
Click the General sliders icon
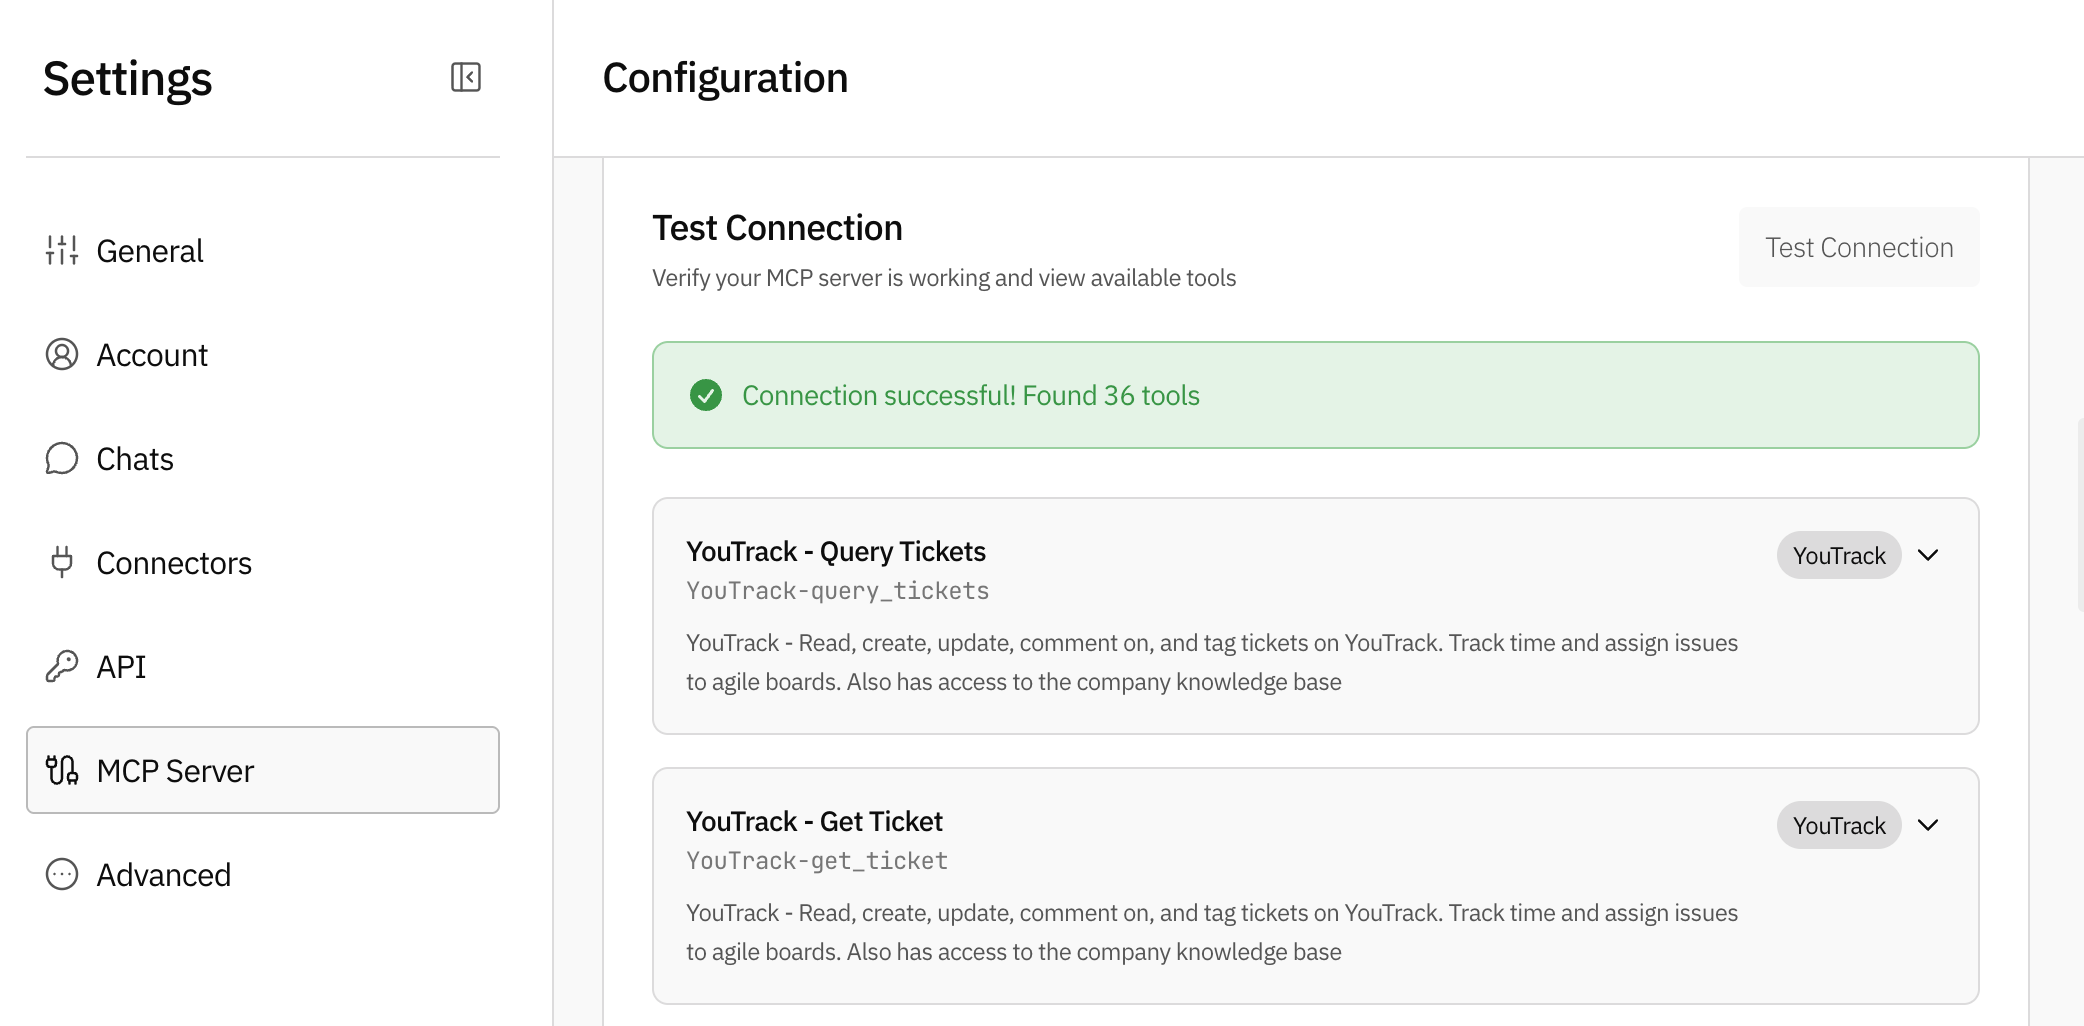coord(62,250)
